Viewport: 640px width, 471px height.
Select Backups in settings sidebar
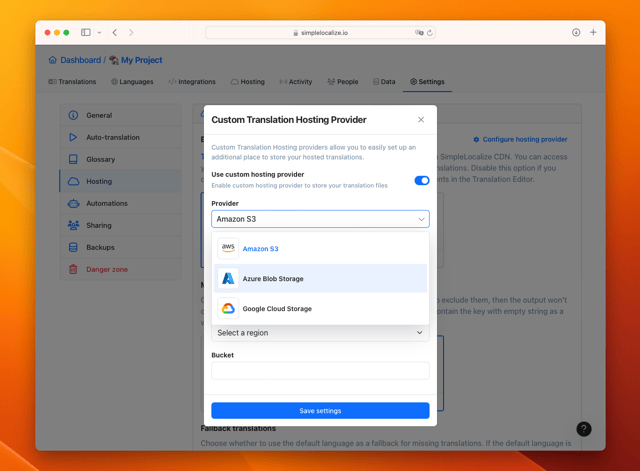(x=120, y=247)
